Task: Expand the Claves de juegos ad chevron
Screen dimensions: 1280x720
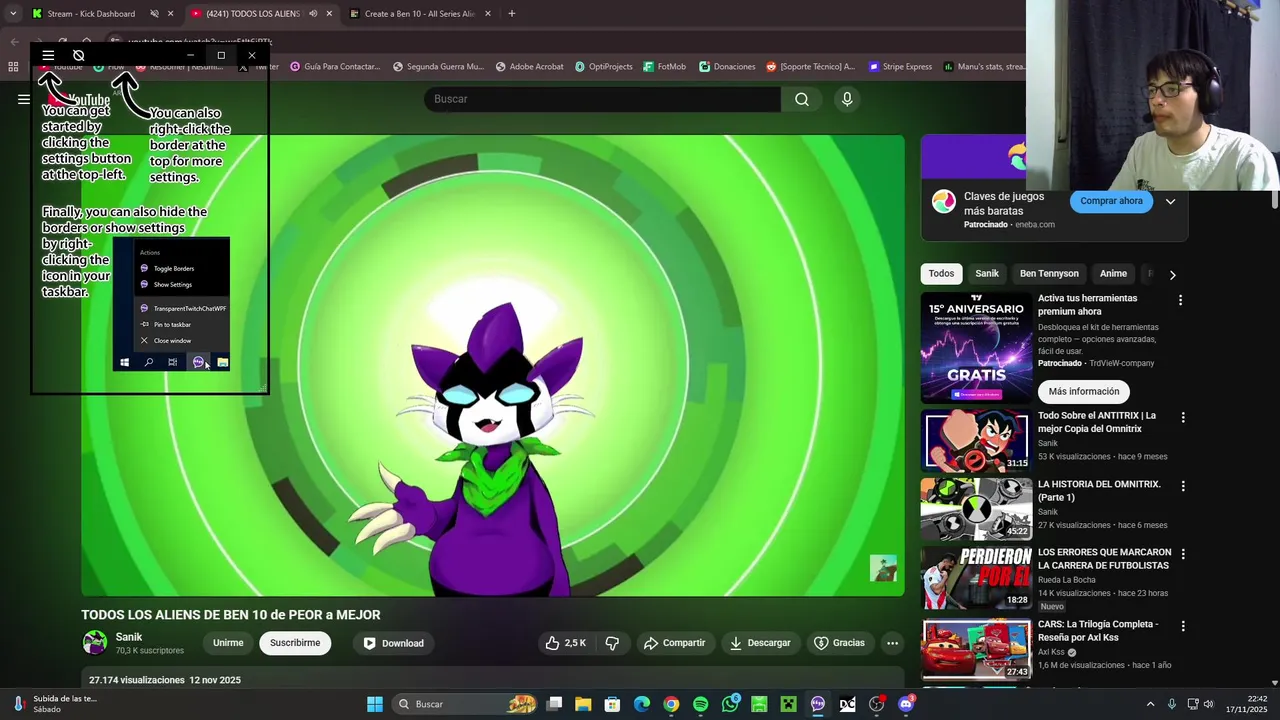Action: (1170, 201)
